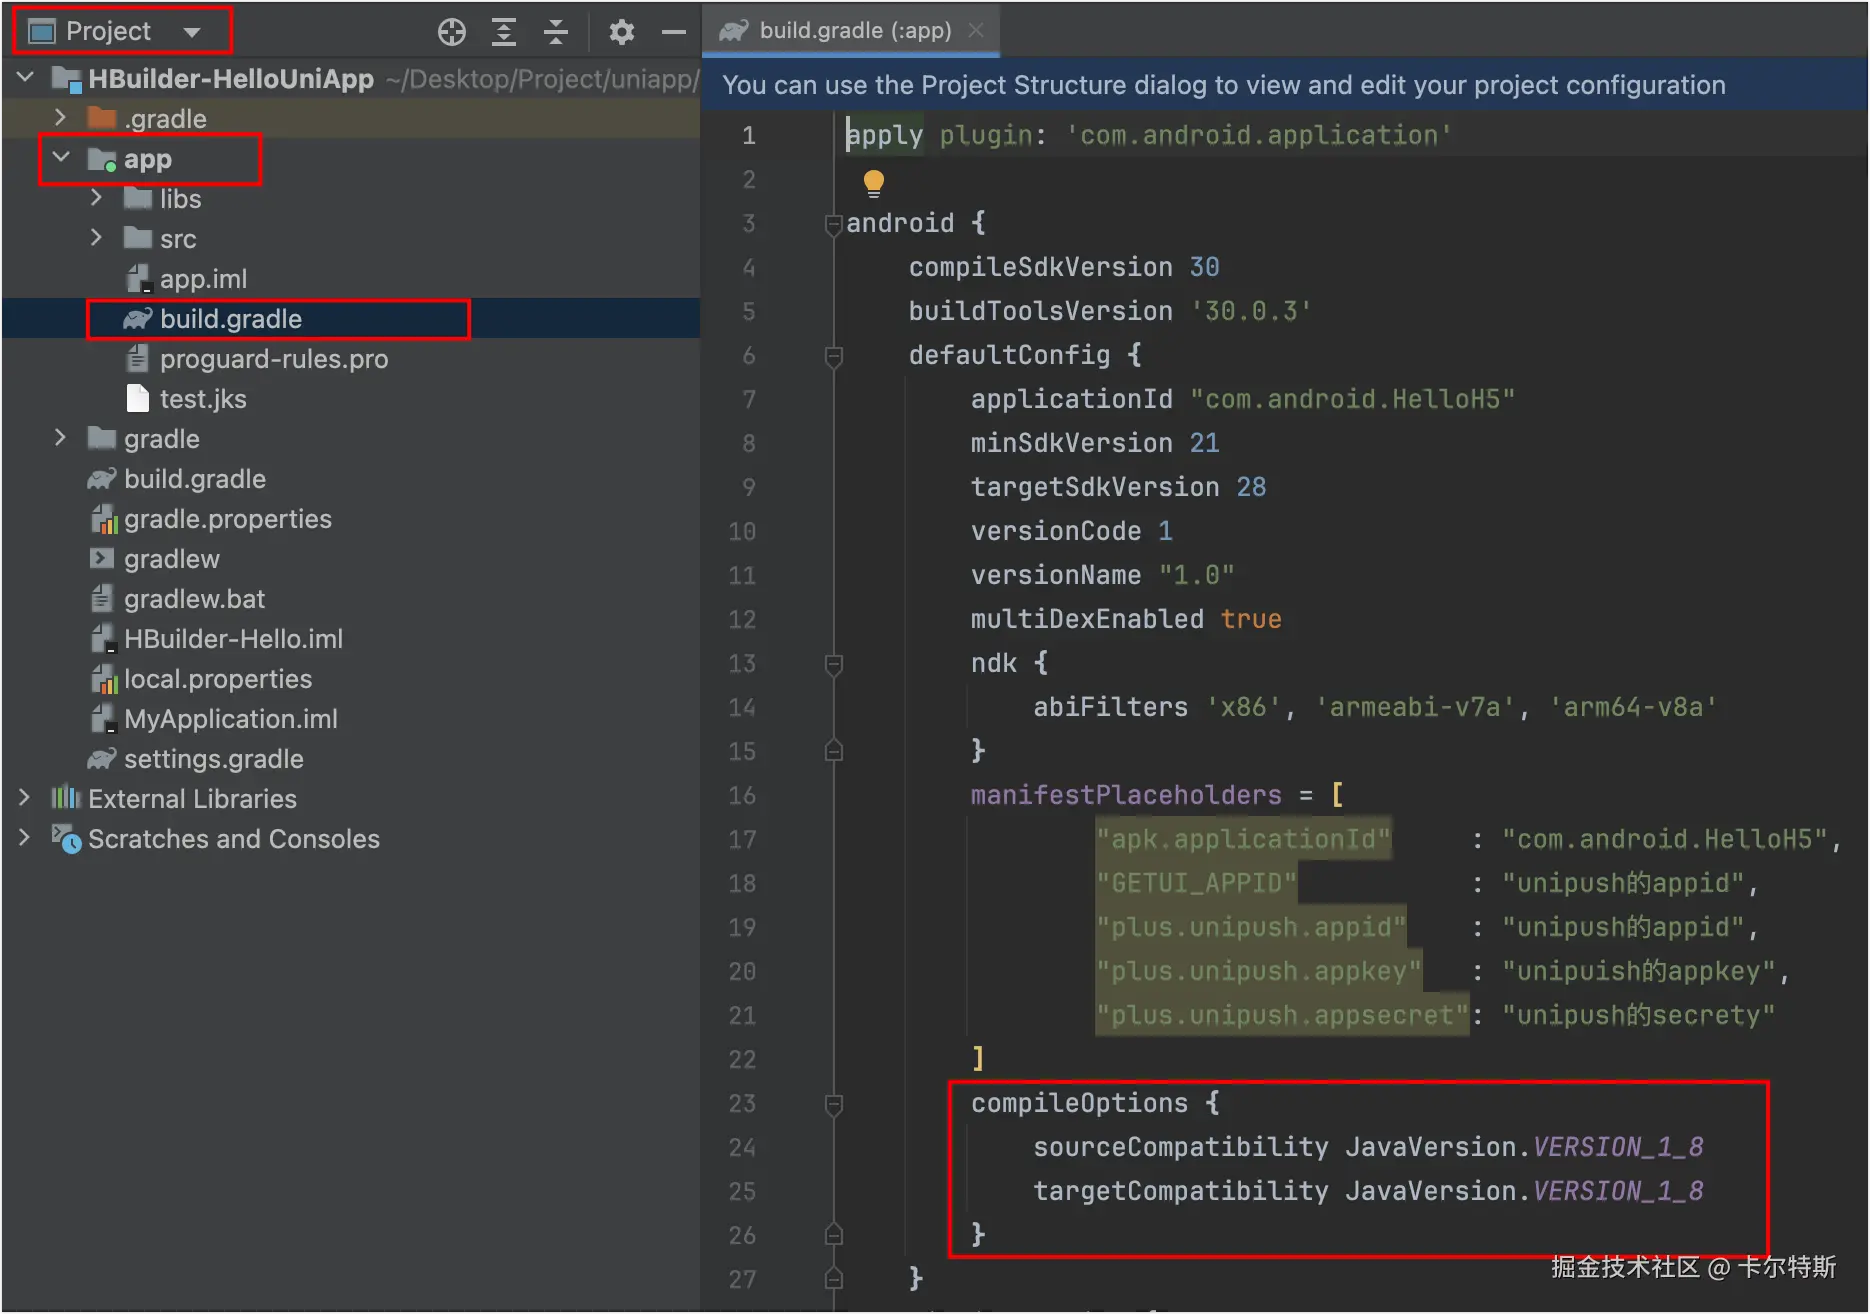Expand the .gradle folder
The width and height of the screenshot is (1870, 1314).
click(60, 117)
